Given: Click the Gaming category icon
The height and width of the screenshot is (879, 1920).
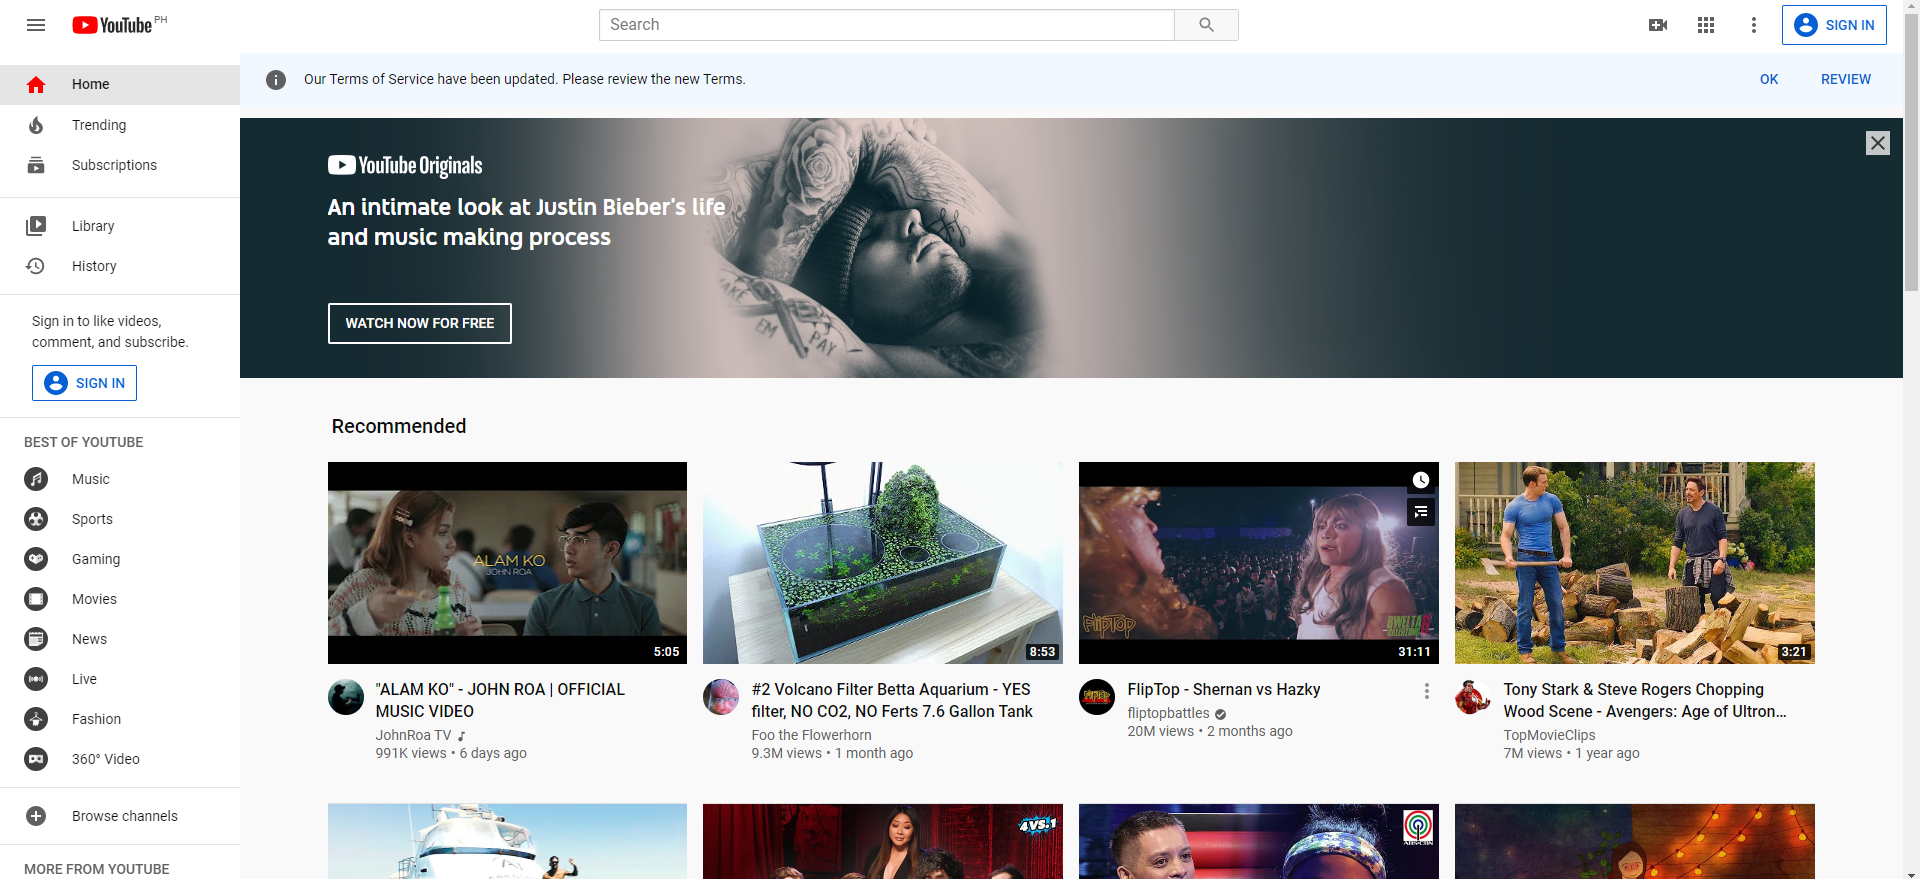Looking at the screenshot, I should 36,559.
